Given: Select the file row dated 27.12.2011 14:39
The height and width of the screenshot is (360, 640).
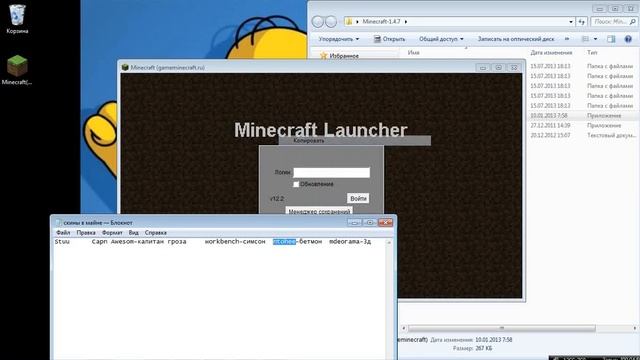Looking at the screenshot, I should click(582, 125).
